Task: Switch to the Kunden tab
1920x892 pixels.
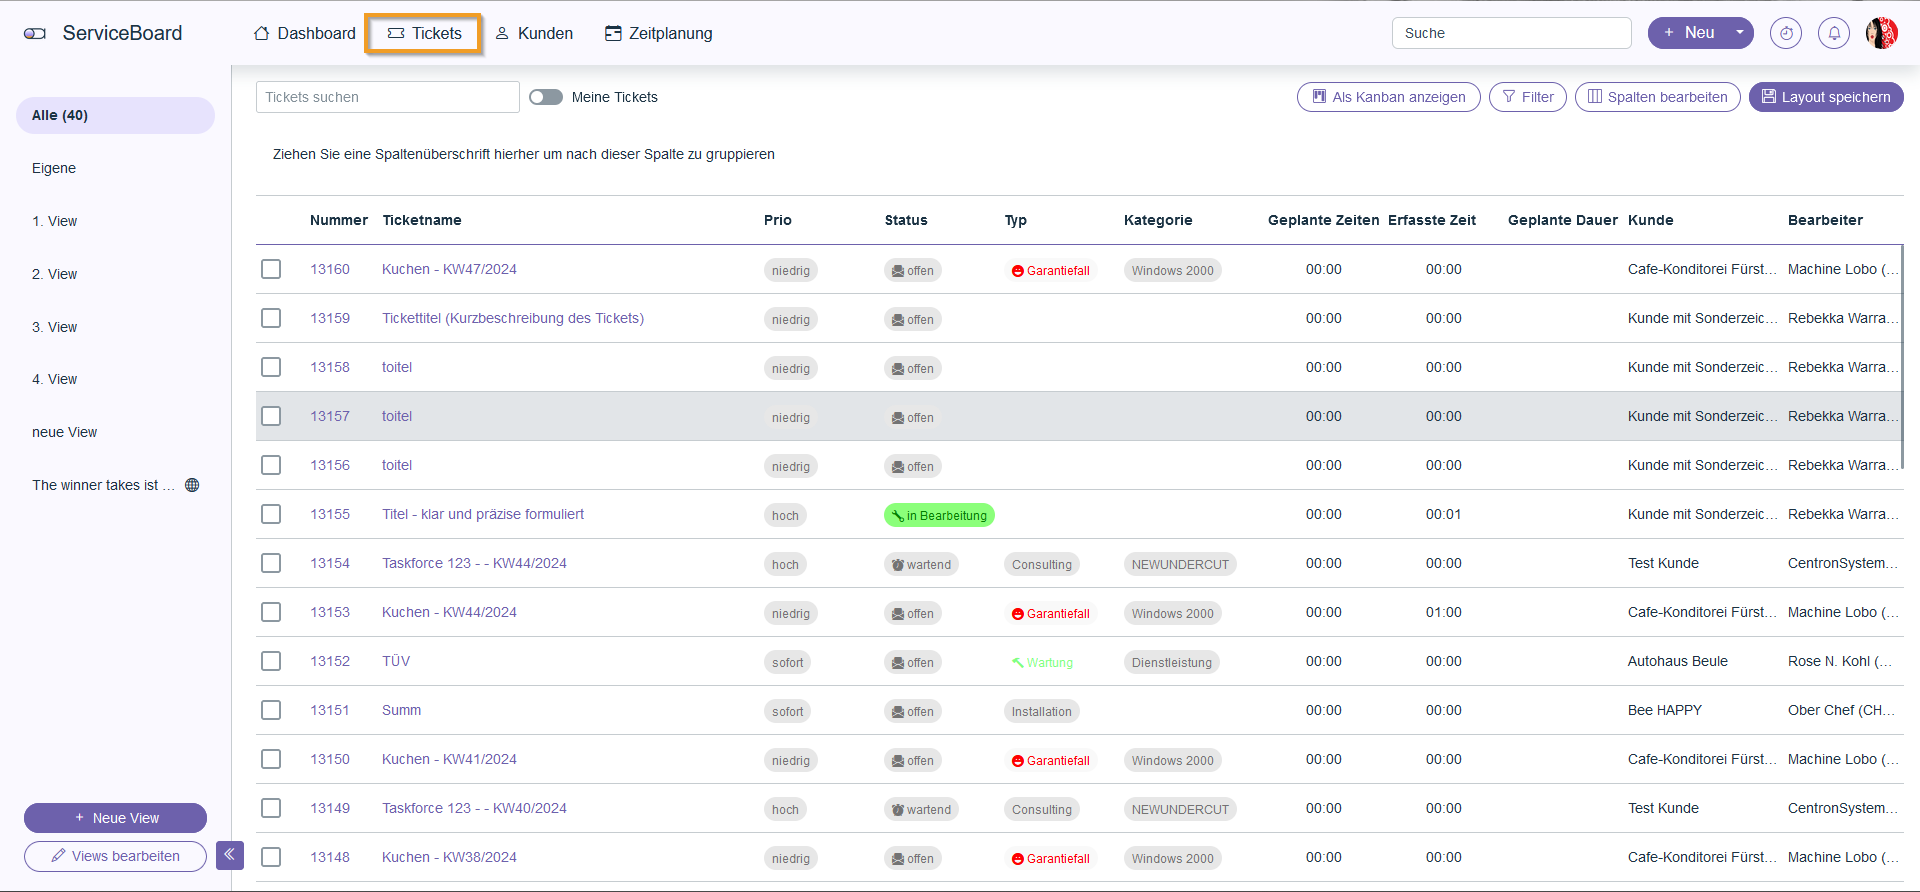Action: click(x=534, y=33)
